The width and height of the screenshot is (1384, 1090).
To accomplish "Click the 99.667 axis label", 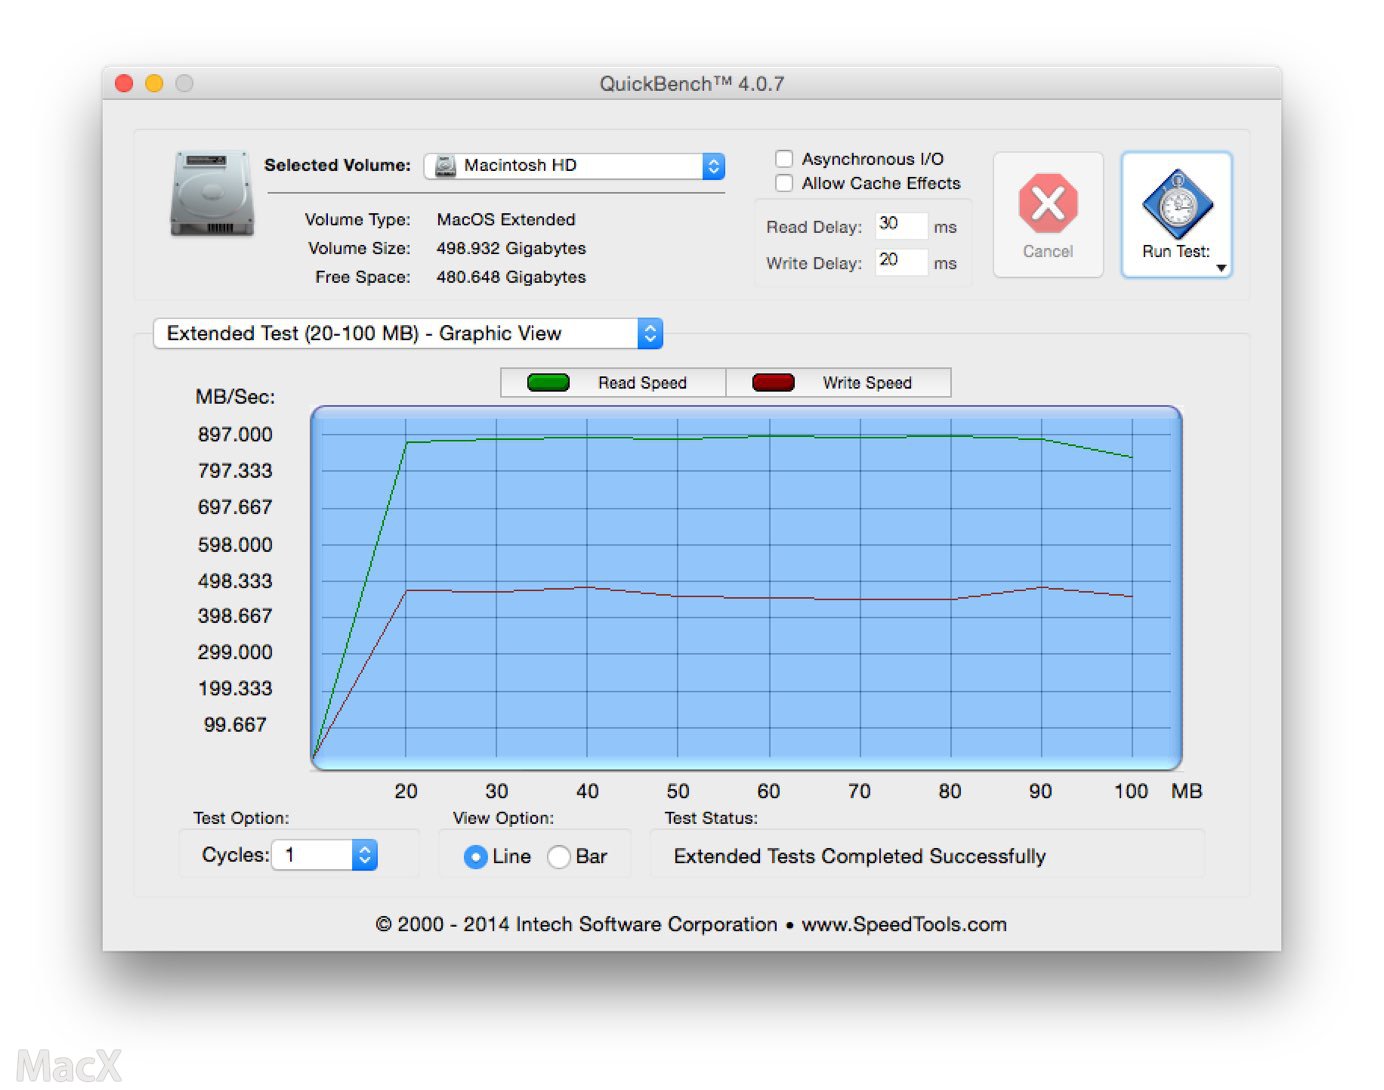I will [235, 724].
